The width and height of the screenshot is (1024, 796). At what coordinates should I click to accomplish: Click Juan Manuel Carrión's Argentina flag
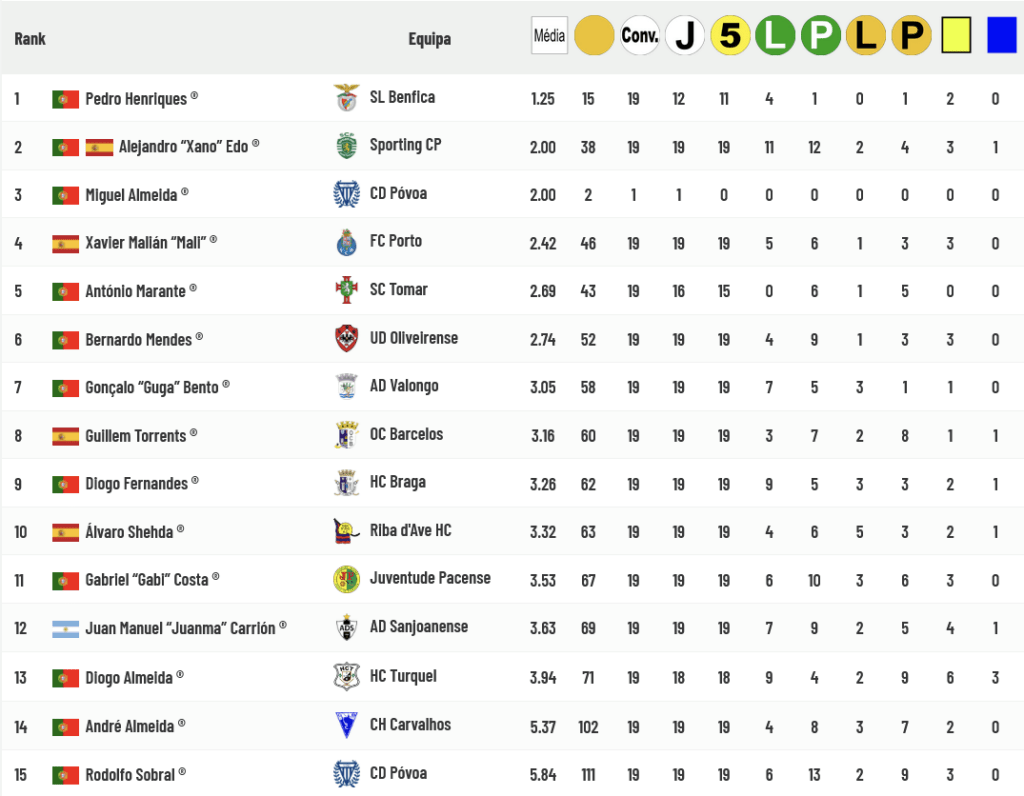pos(66,629)
